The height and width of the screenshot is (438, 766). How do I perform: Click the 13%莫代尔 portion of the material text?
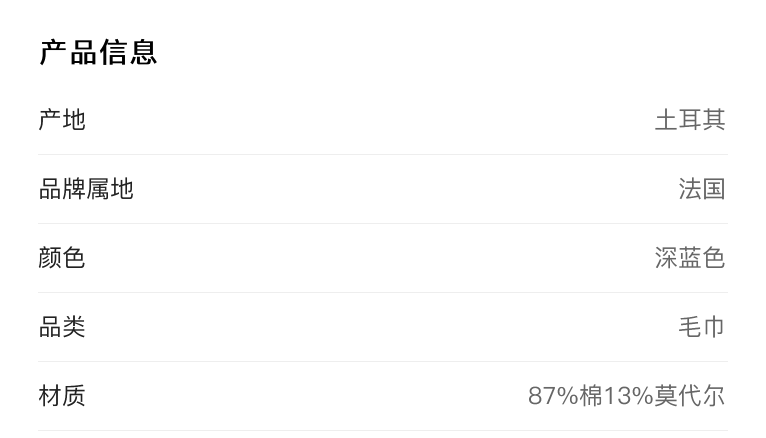[664, 396]
